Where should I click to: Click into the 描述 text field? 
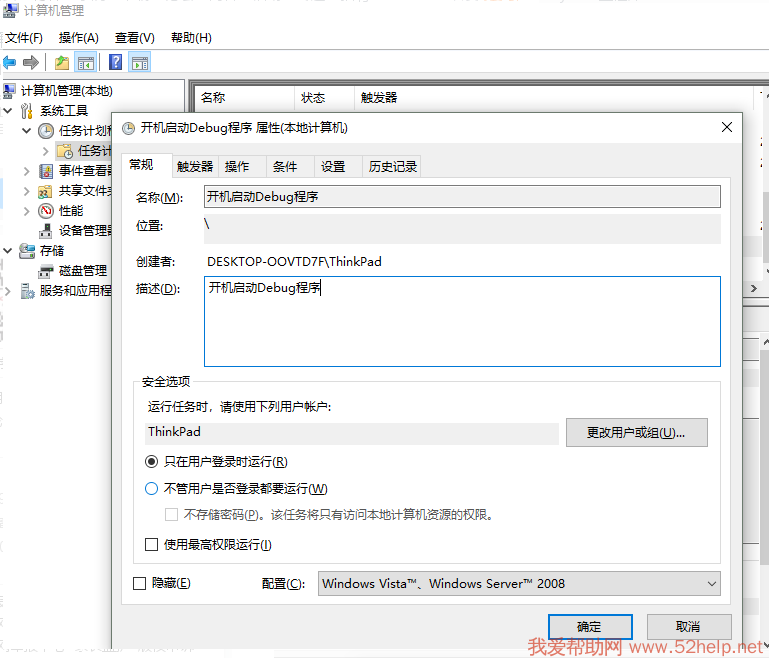[x=461, y=321]
